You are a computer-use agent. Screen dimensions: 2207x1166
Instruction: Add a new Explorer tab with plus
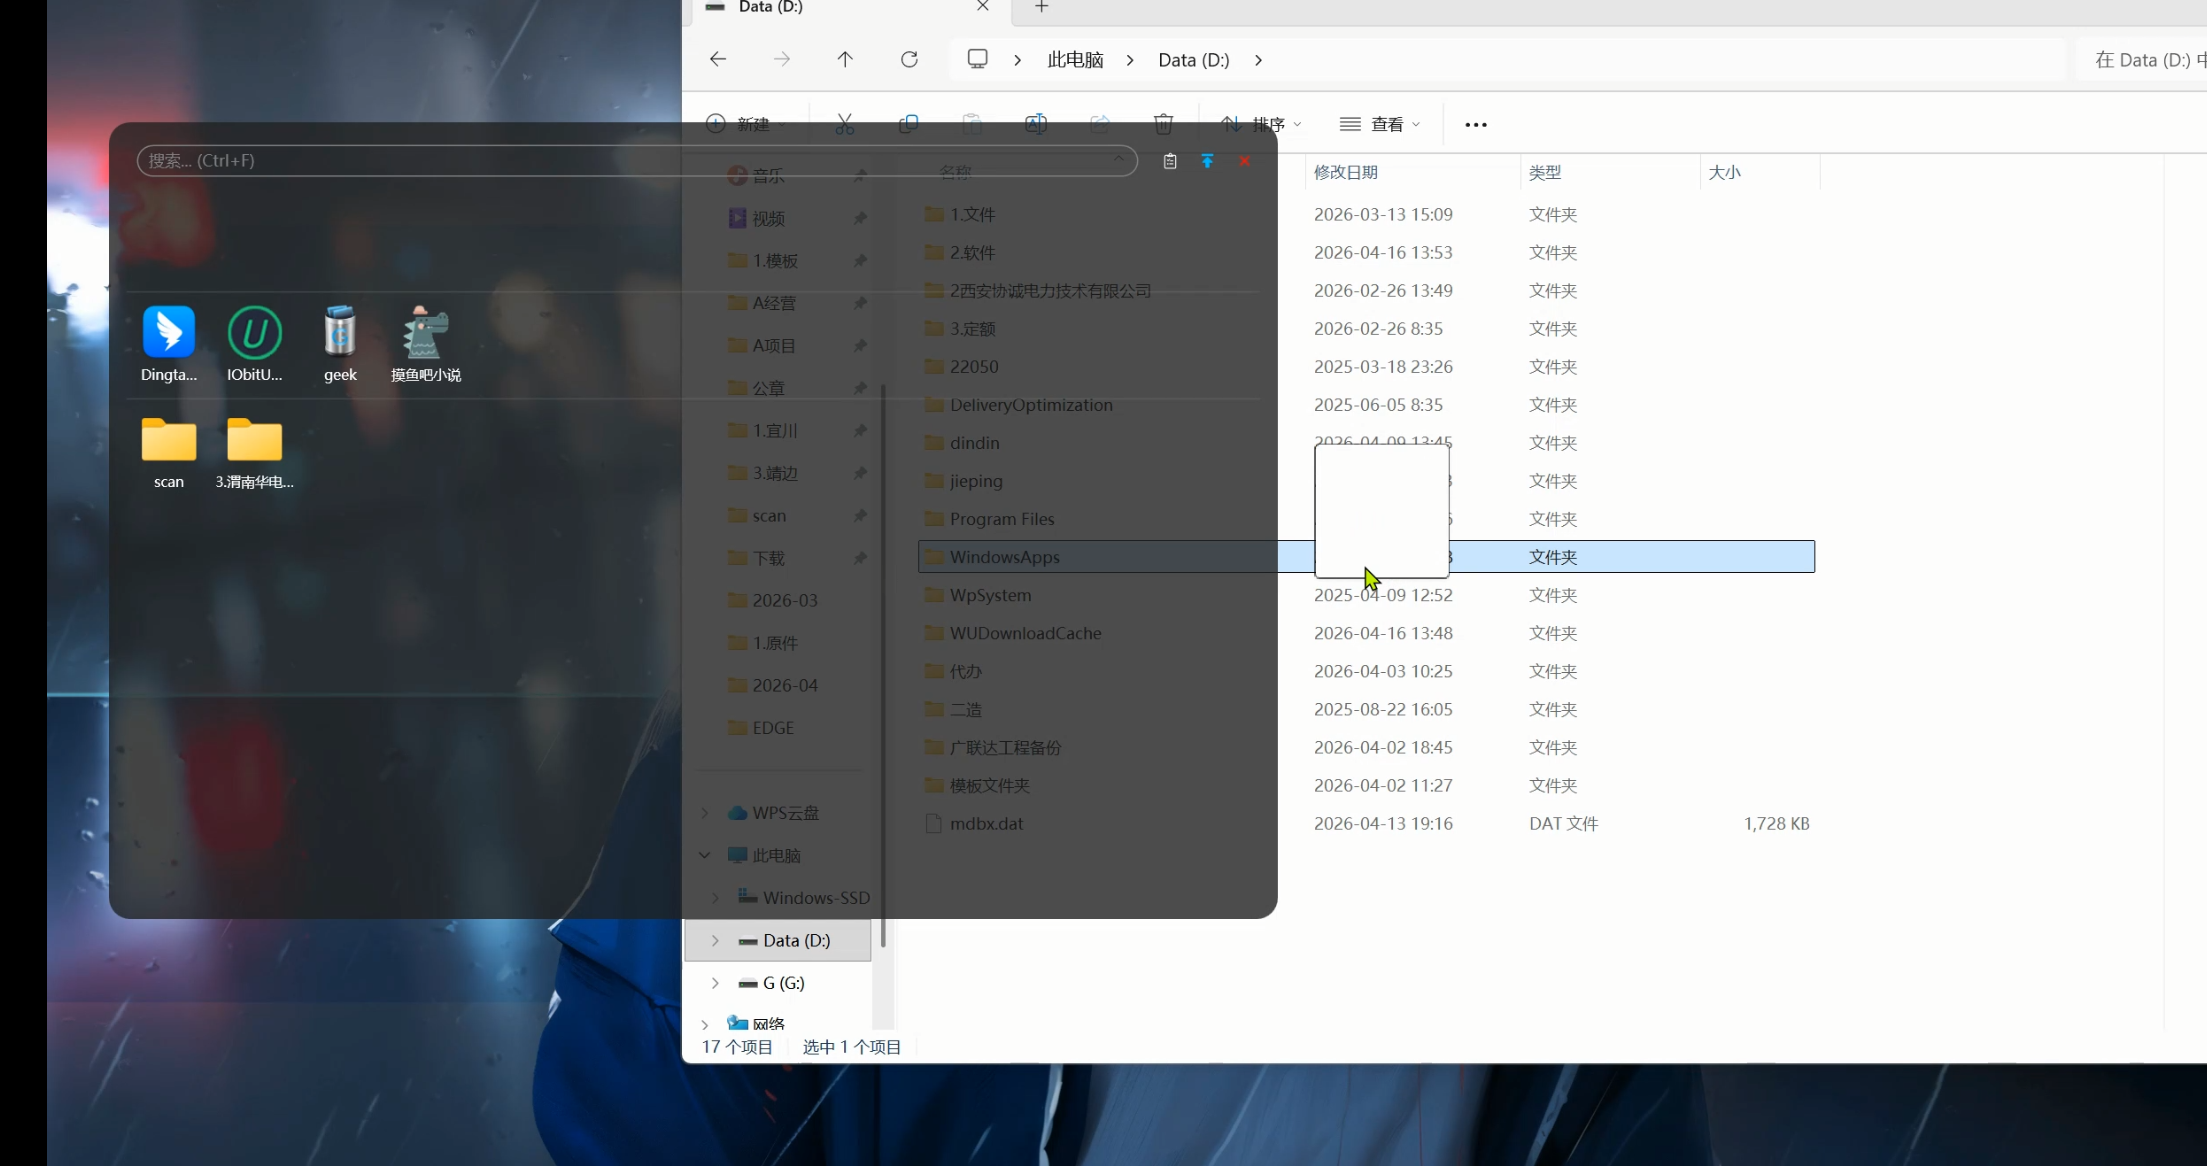tap(1041, 7)
